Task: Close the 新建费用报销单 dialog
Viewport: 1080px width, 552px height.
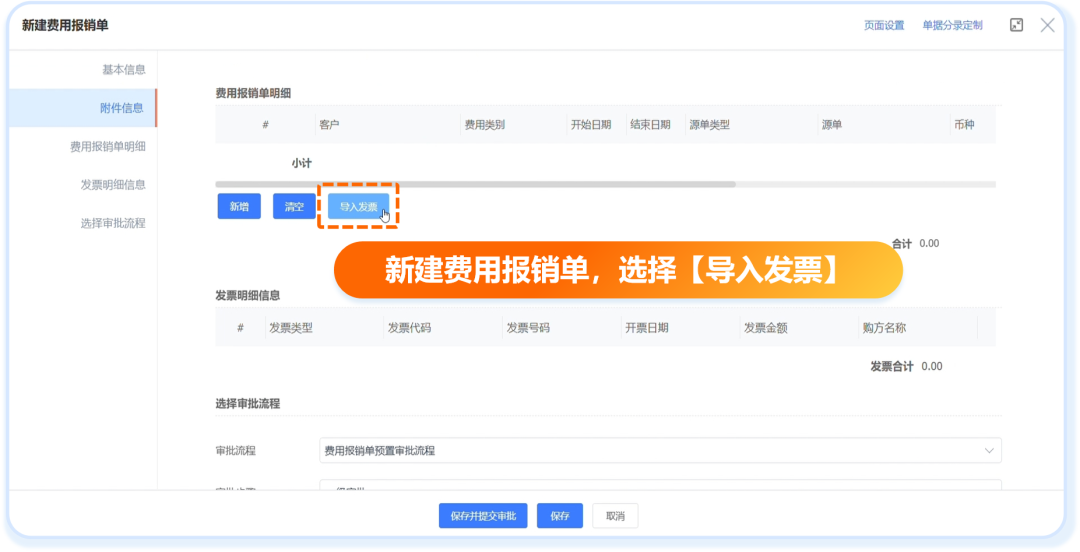Action: point(1047,25)
